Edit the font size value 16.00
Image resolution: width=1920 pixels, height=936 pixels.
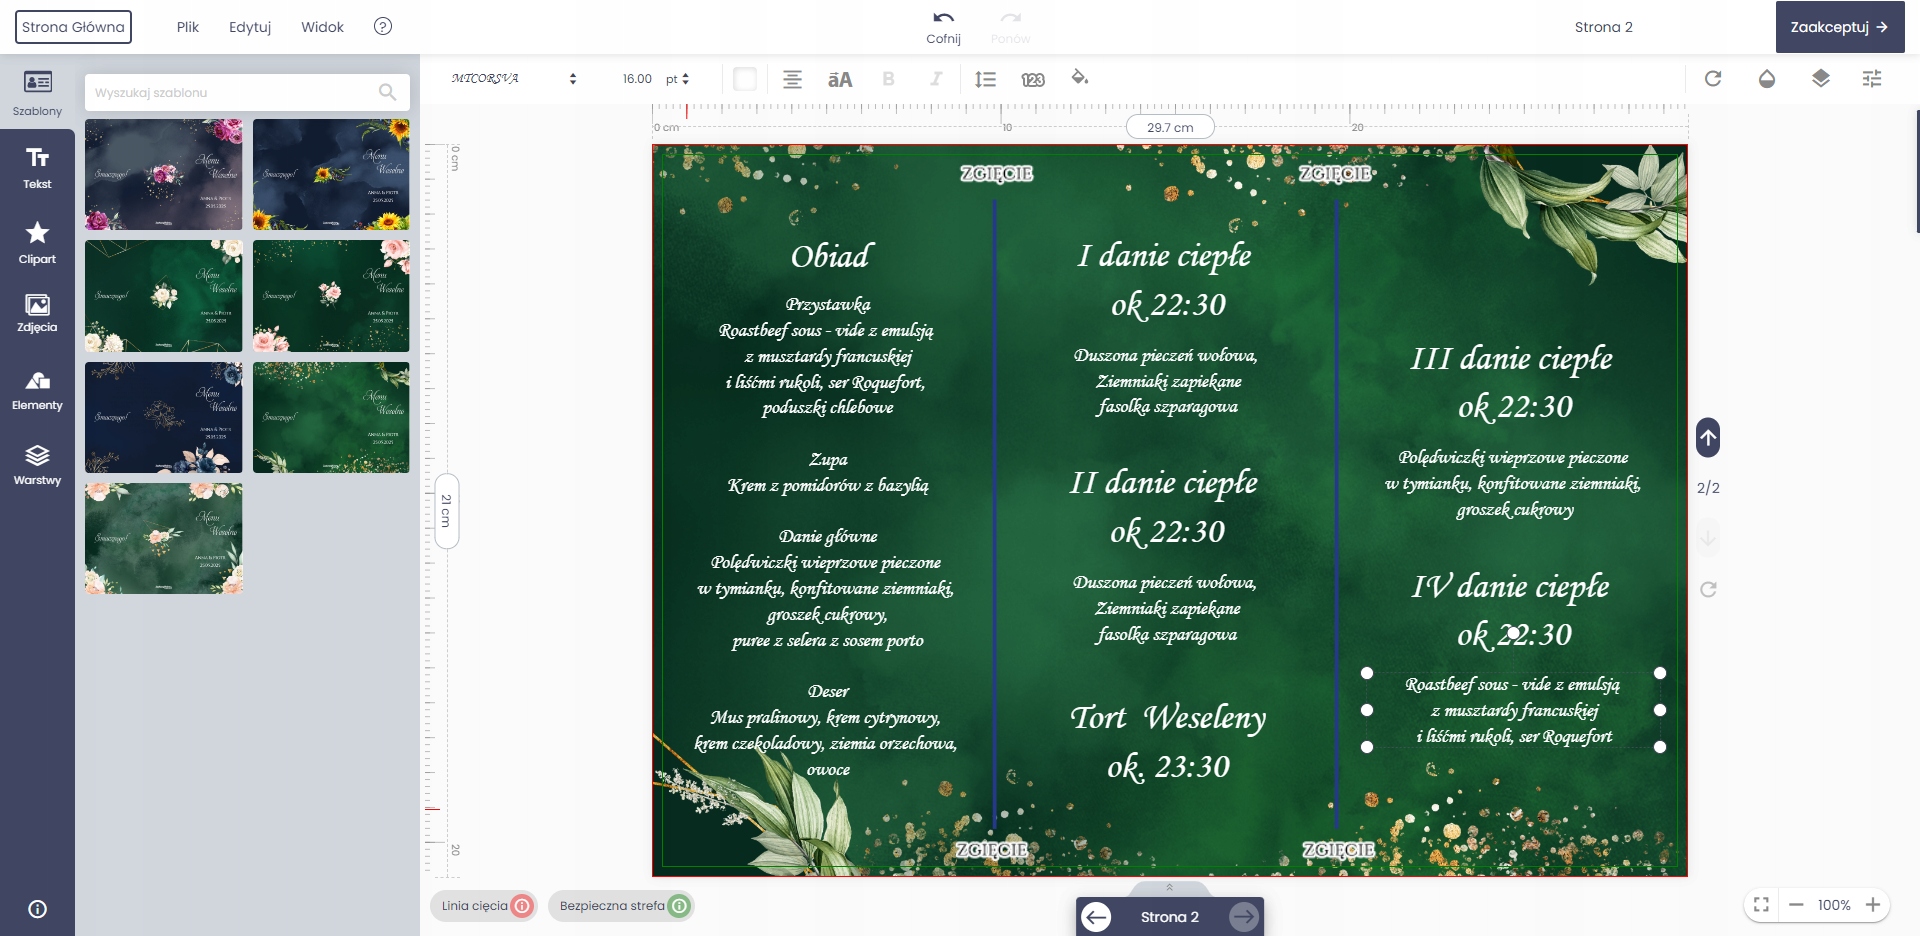[637, 79]
